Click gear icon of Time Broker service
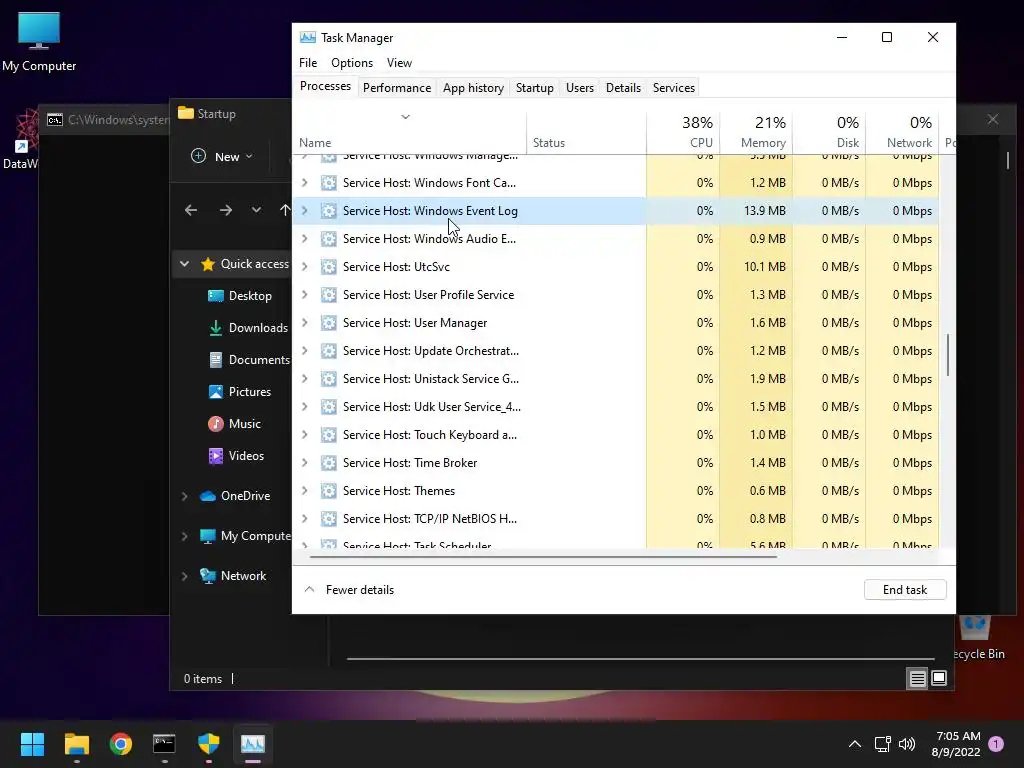 click(x=328, y=463)
